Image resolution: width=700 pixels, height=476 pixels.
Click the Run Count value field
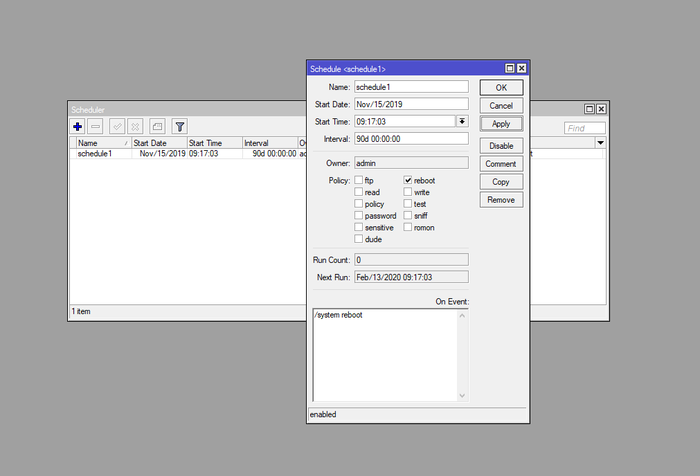point(411,260)
